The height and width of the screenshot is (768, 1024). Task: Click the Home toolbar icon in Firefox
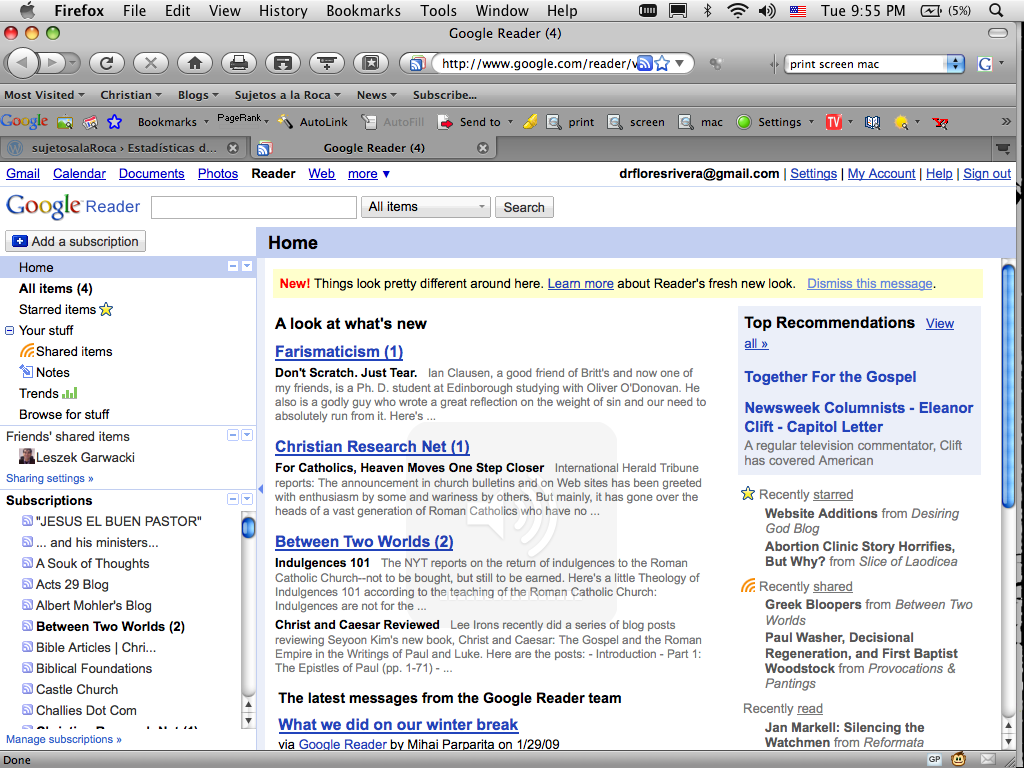click(x=194, y=63)
